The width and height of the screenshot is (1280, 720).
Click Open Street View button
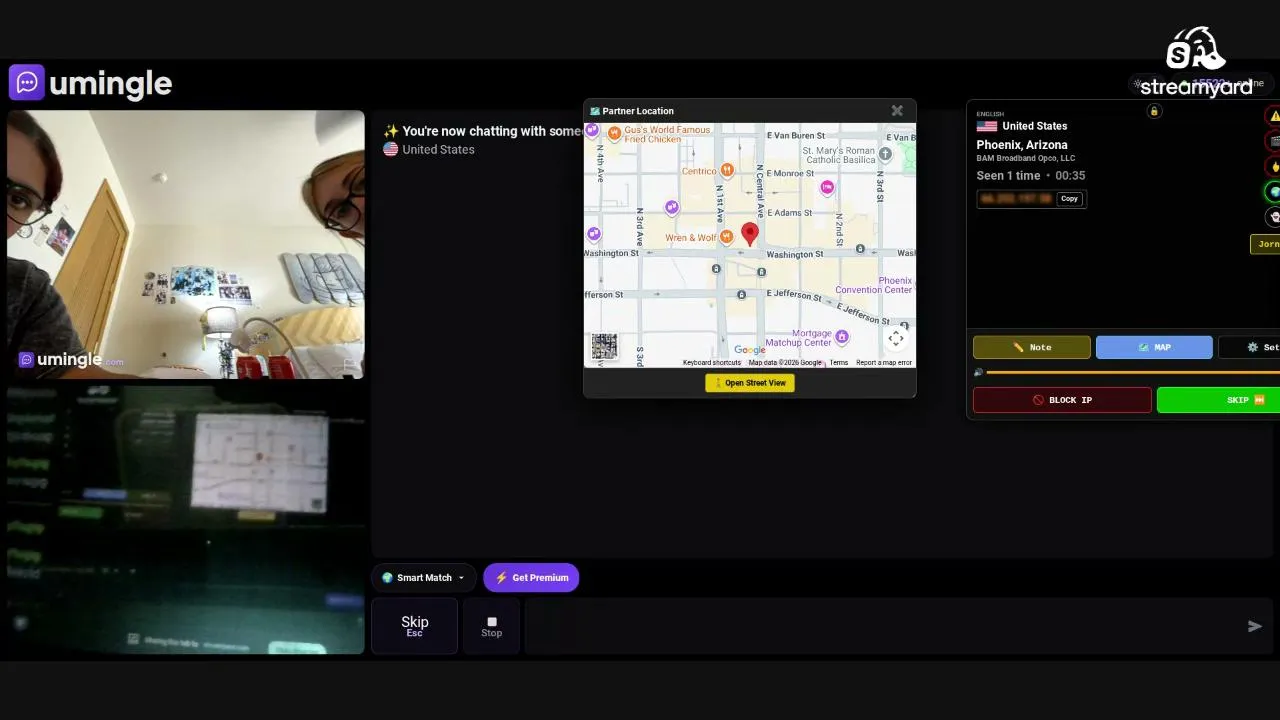[750, 383]
